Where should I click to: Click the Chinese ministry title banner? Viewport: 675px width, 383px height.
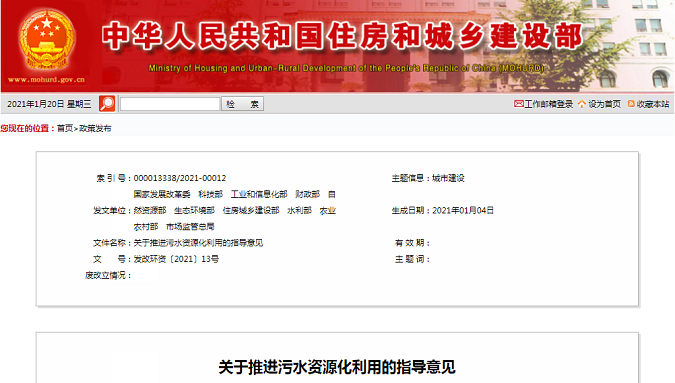click(343, 36)
